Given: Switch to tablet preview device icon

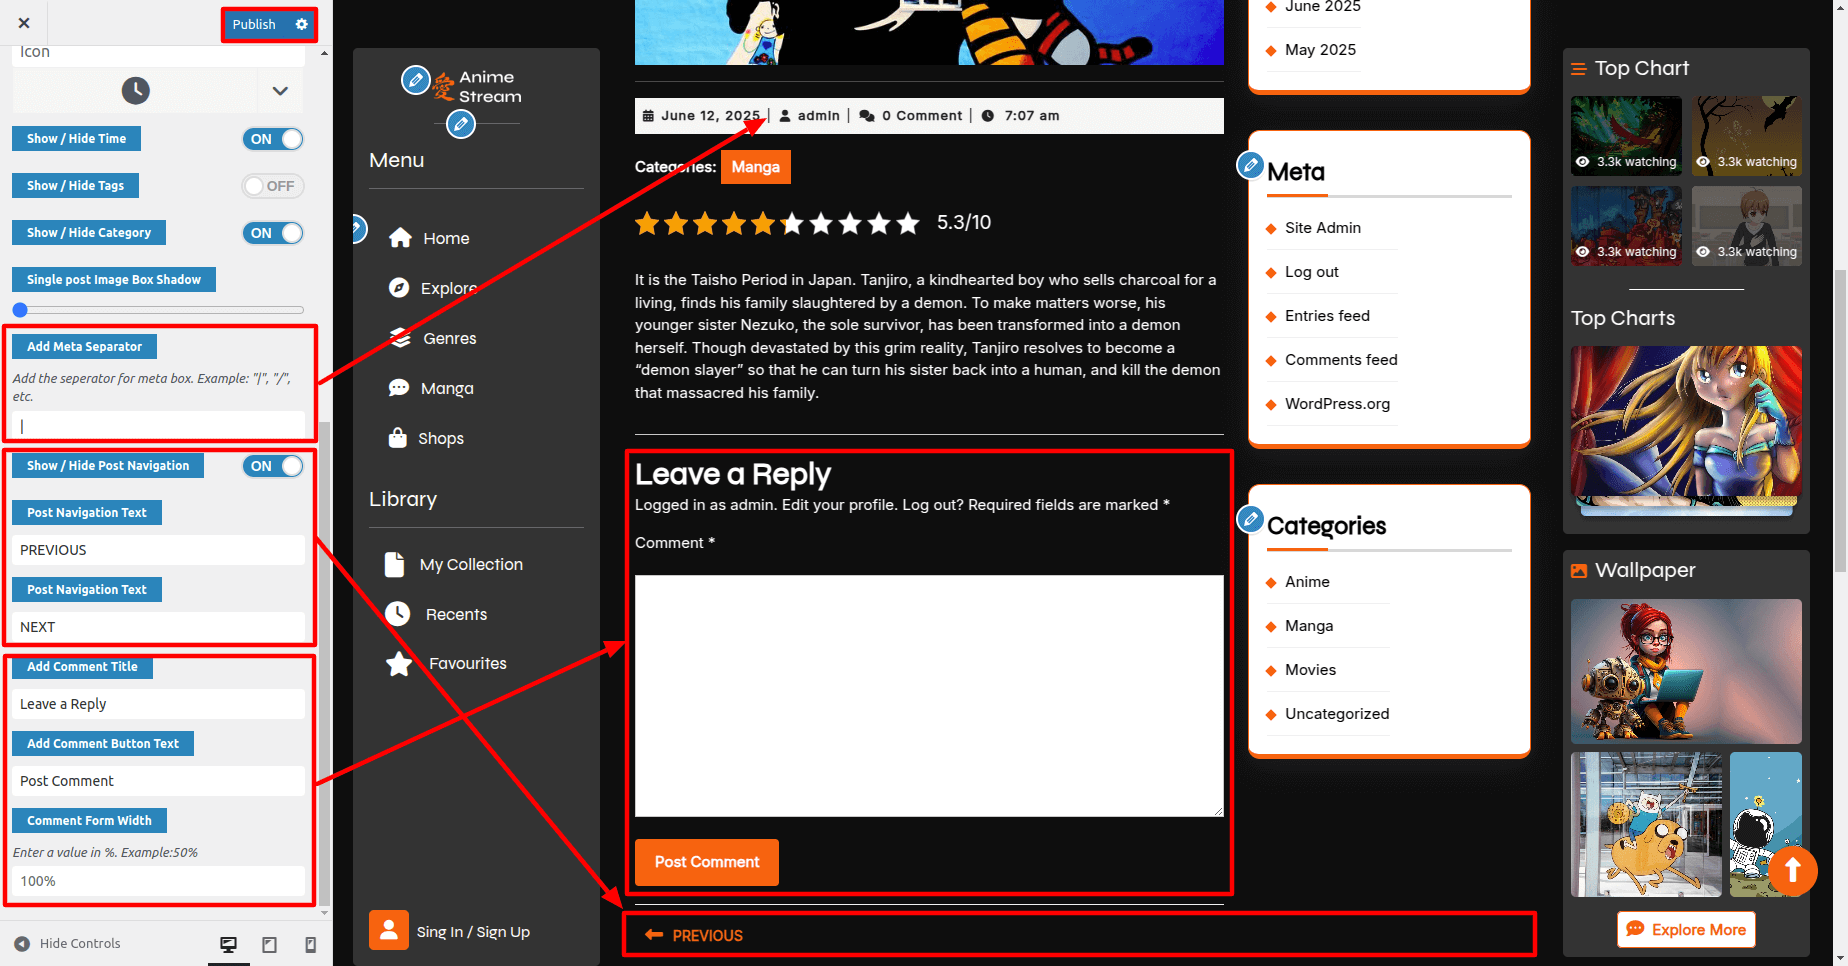Looking at the screenshot, I should (x=269, y=944).
